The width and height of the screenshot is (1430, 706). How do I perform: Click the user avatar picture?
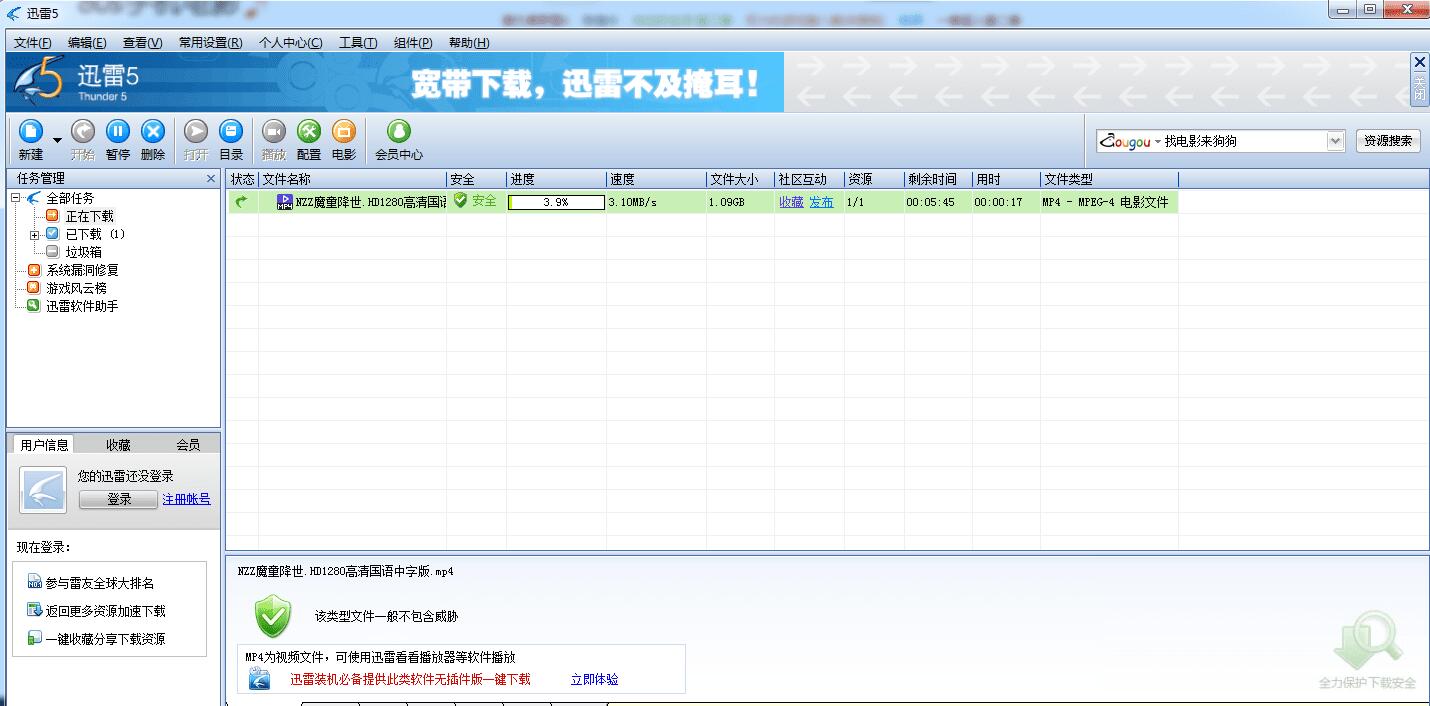point(43,490)
